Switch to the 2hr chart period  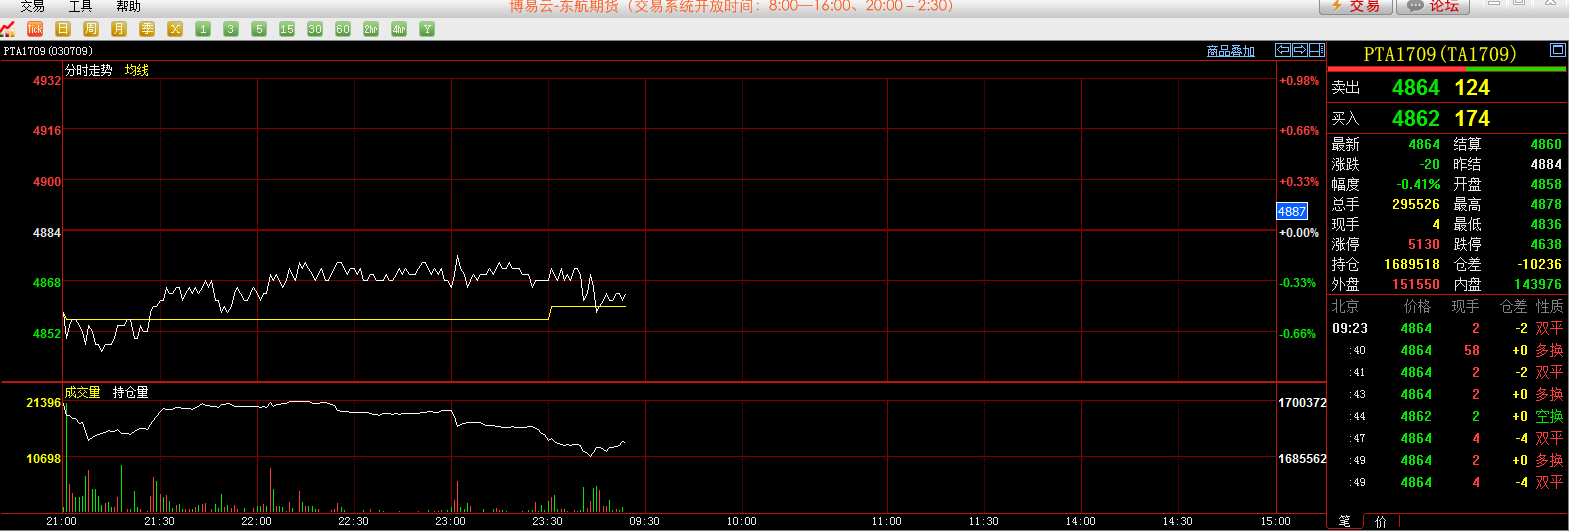pyautogui.click(x=371, y=29)
